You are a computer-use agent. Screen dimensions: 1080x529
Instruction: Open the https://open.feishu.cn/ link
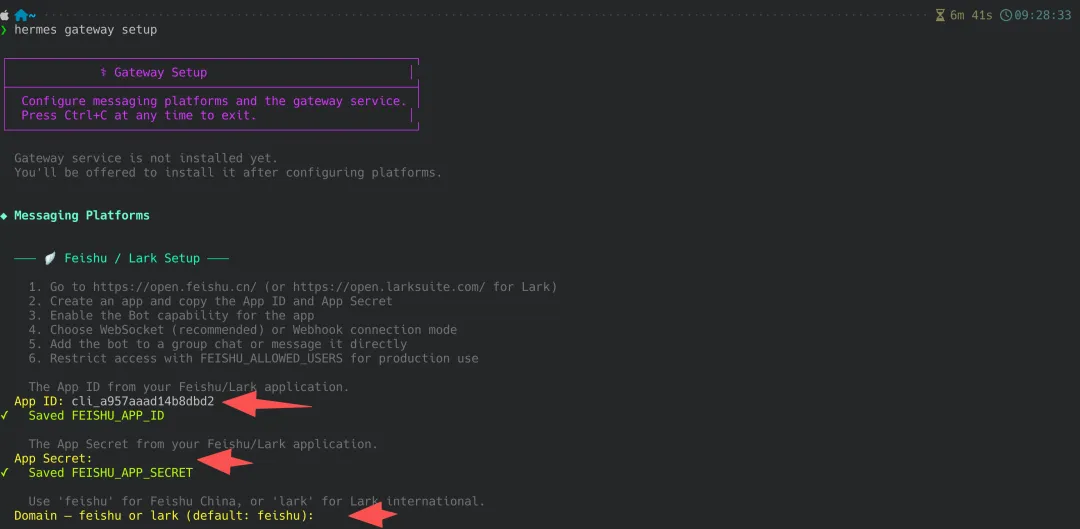[175, 287]
